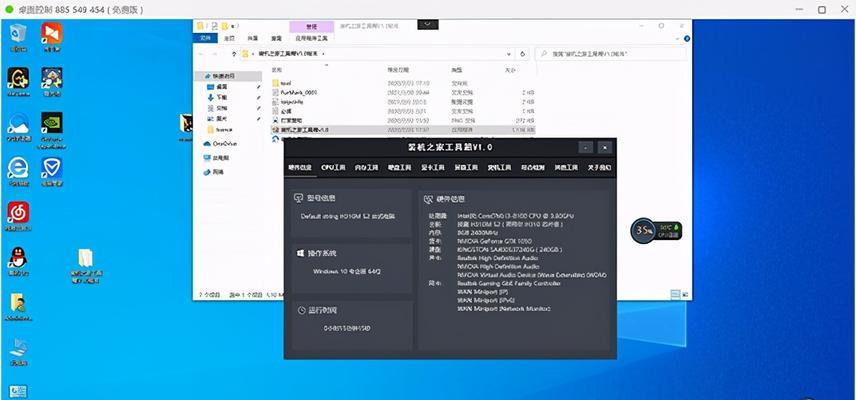
Task: Switch to 内存工具 tab in toolbox
Action: [x=366, y=168]
